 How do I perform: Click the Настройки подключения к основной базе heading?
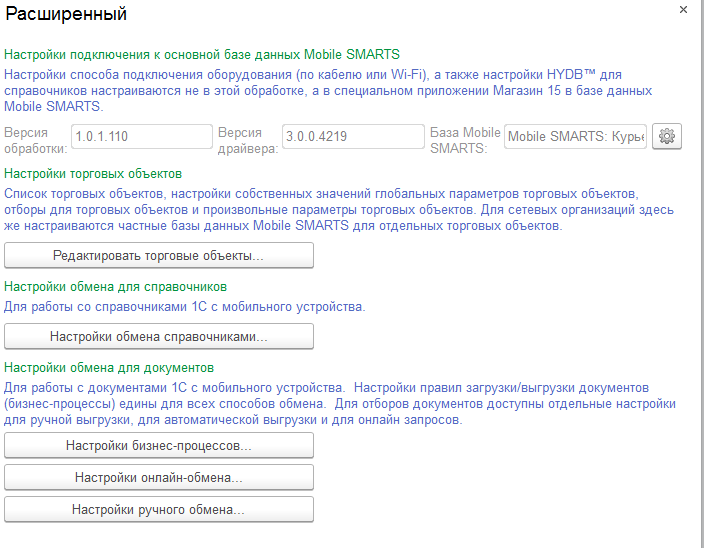[202, 55]
